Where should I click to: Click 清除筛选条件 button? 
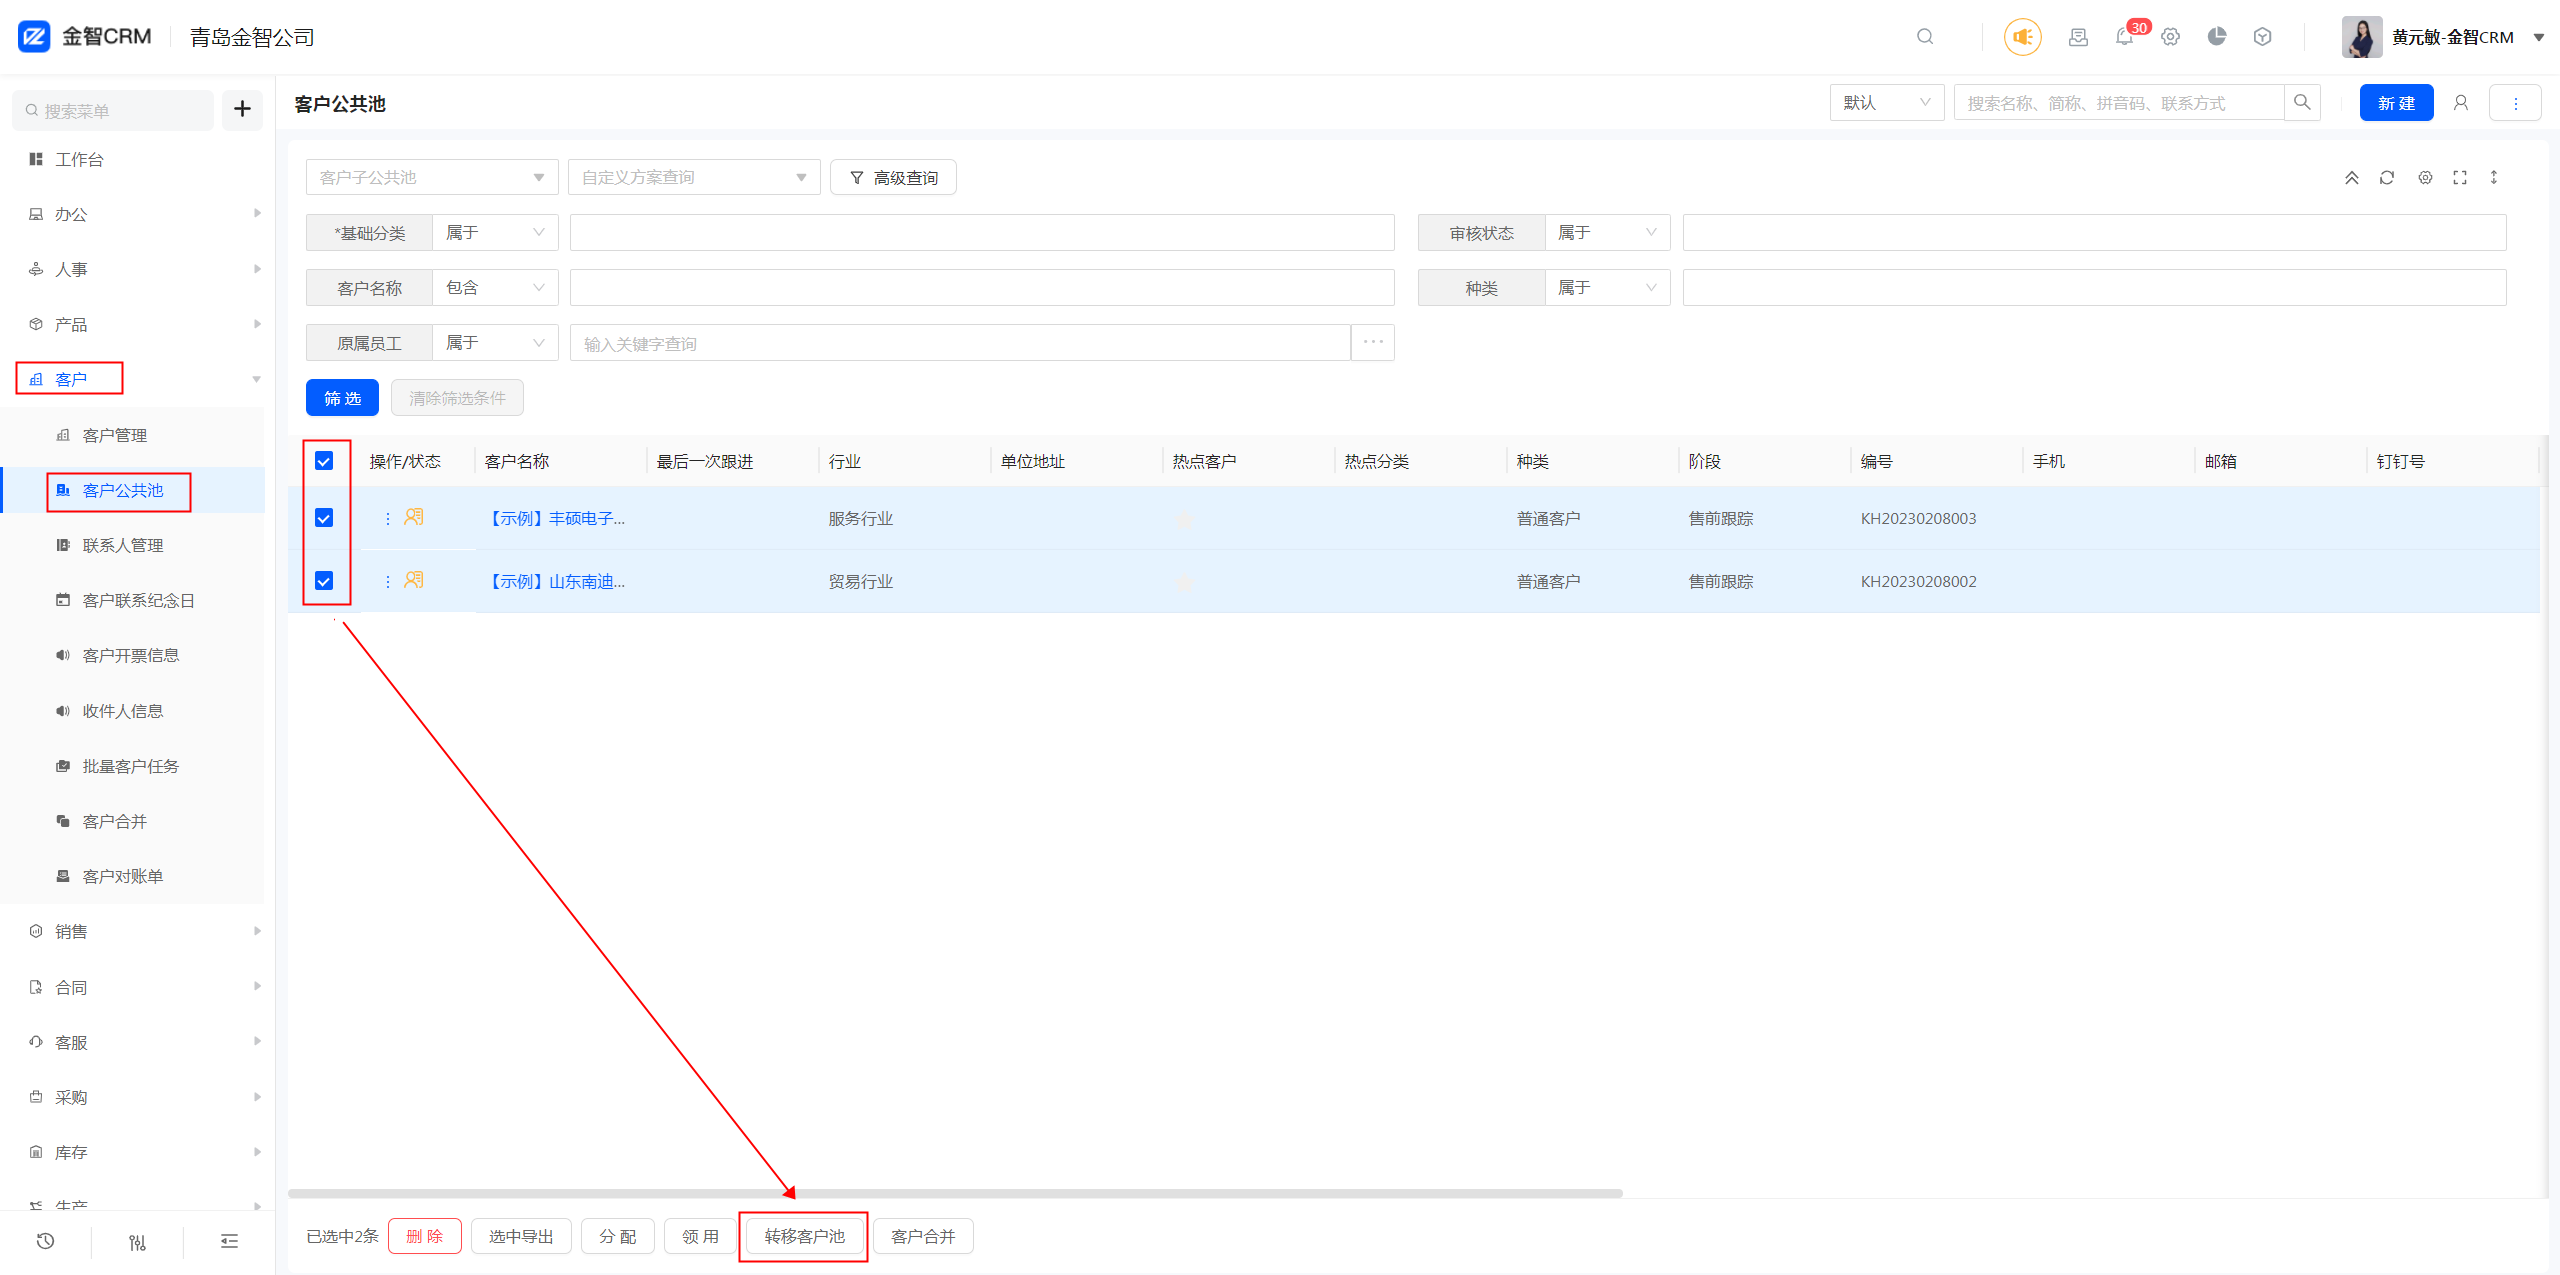tap(457, 397)
